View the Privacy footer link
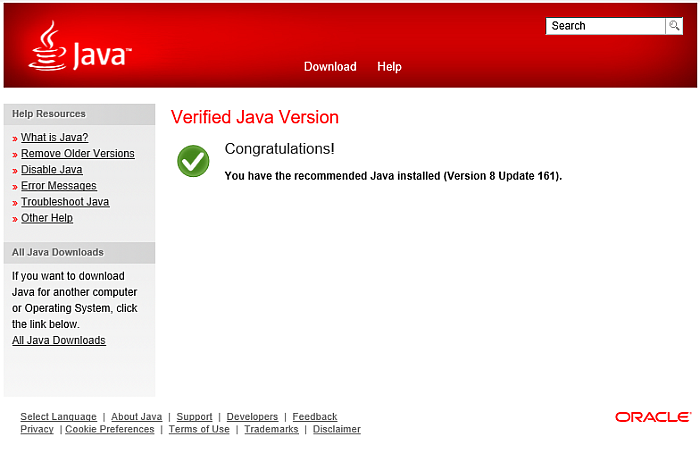 [x=37, y=429]
